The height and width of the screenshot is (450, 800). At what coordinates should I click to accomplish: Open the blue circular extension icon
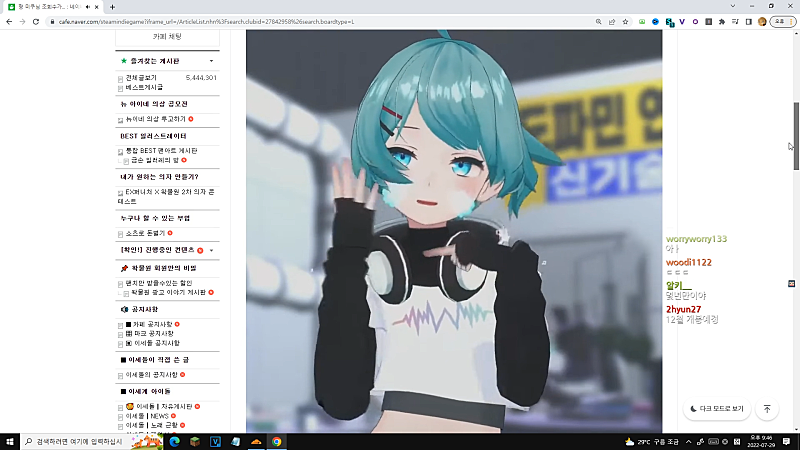tap(655, 22)
